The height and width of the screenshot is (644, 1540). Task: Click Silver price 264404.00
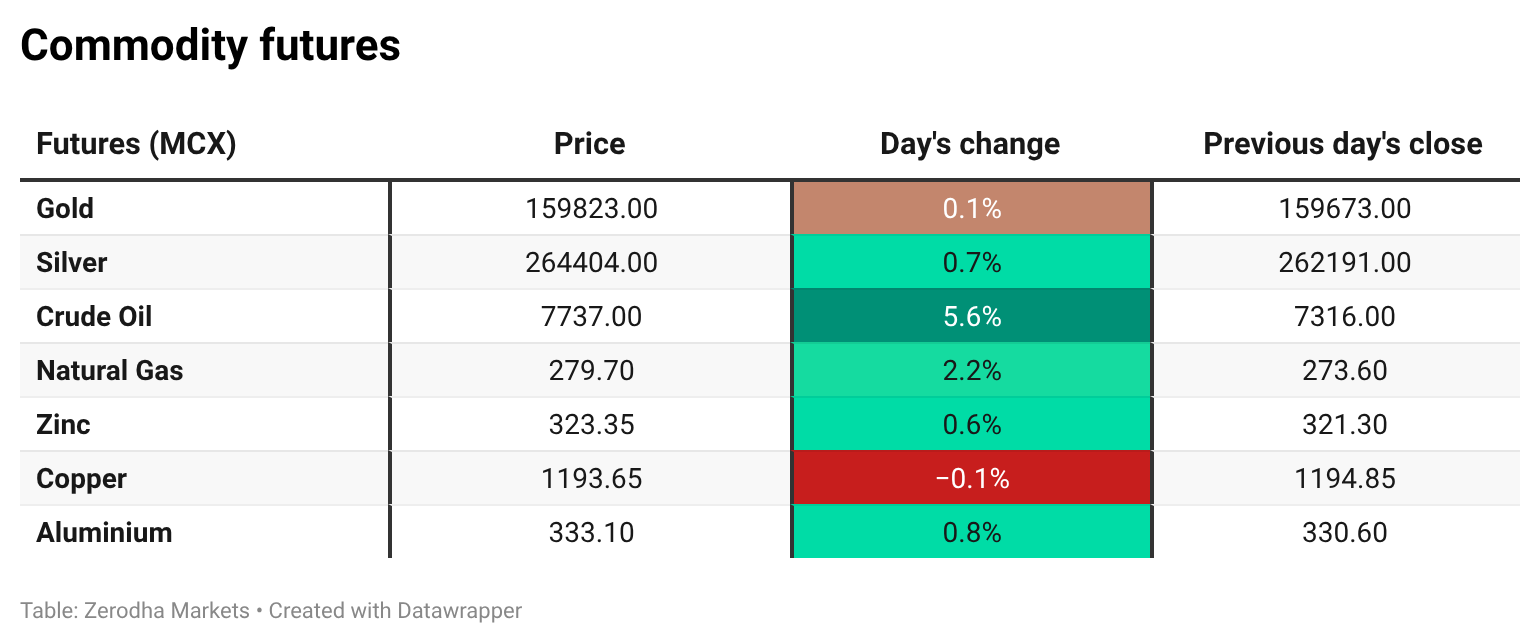click(591, 262)
